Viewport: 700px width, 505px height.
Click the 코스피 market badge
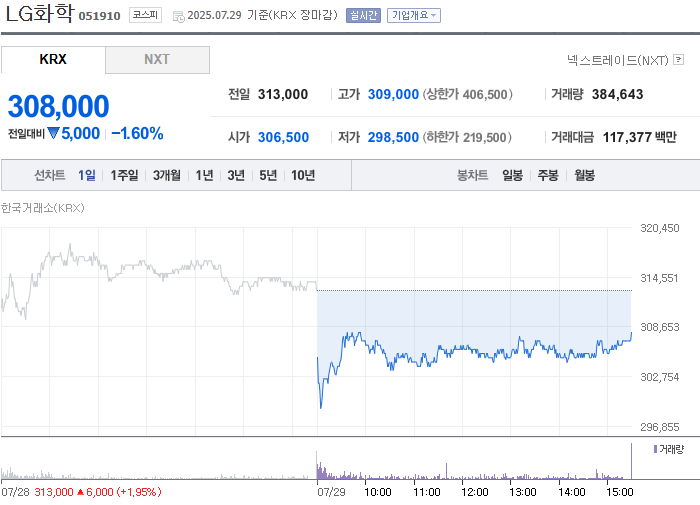[146, 15]
